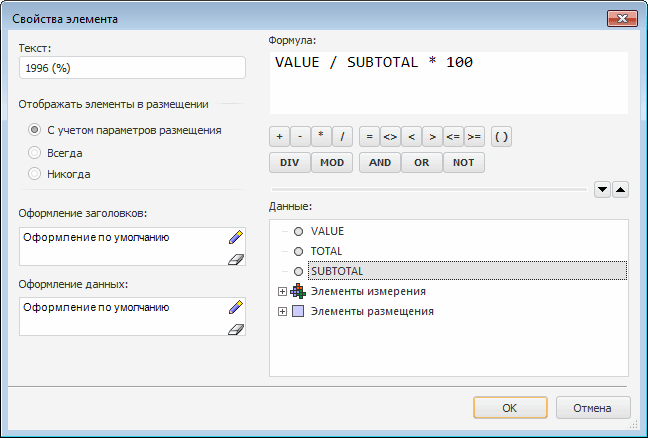Insert parentheses into the formula
The image size is (648, 438).
point(501,136)
